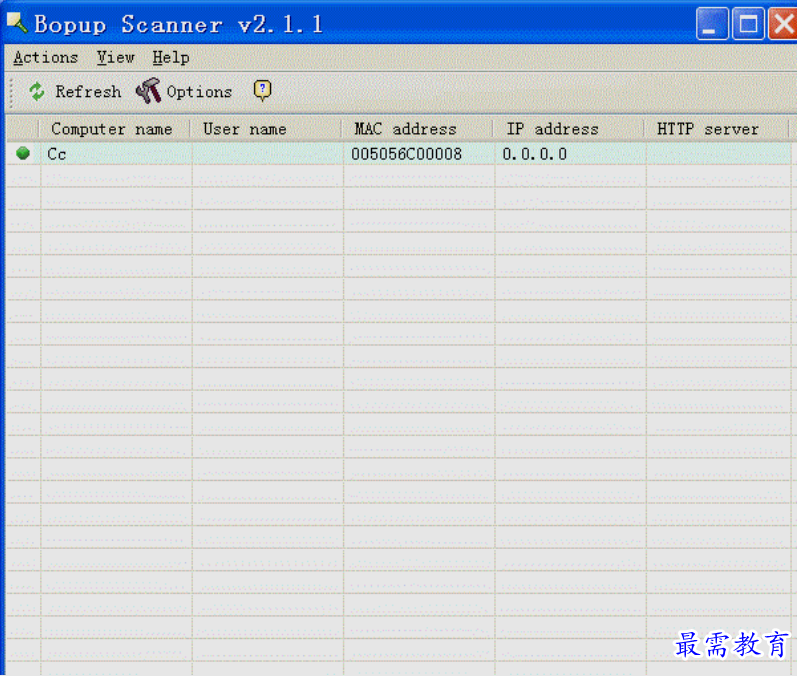Click the Bopup Scanner title bar app icon
797x676 pixels.
point(17,23)
